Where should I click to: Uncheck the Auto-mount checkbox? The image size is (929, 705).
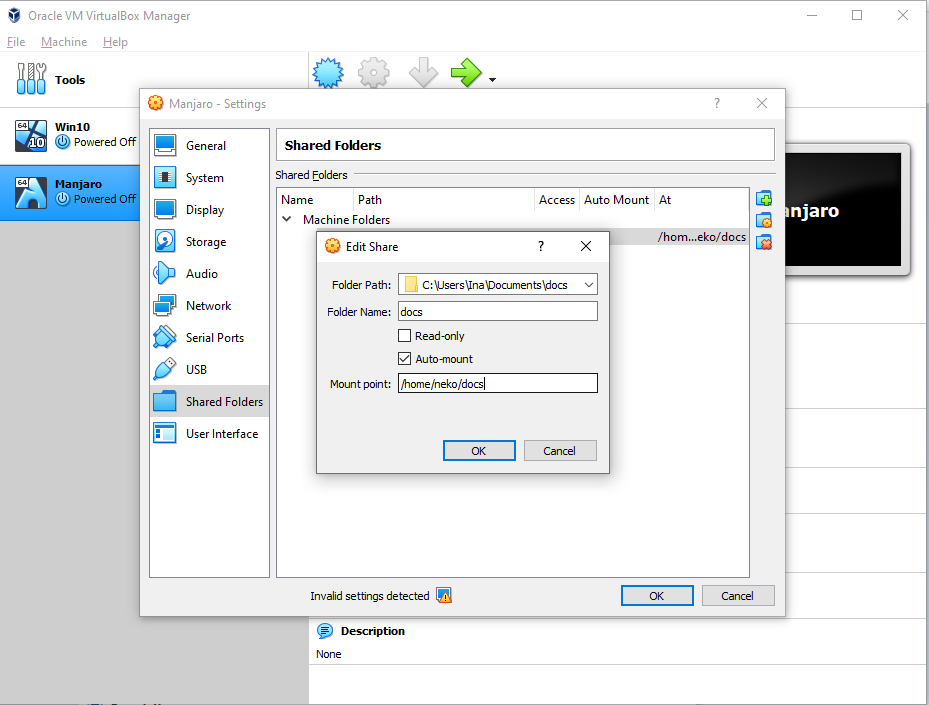[405, 358]
